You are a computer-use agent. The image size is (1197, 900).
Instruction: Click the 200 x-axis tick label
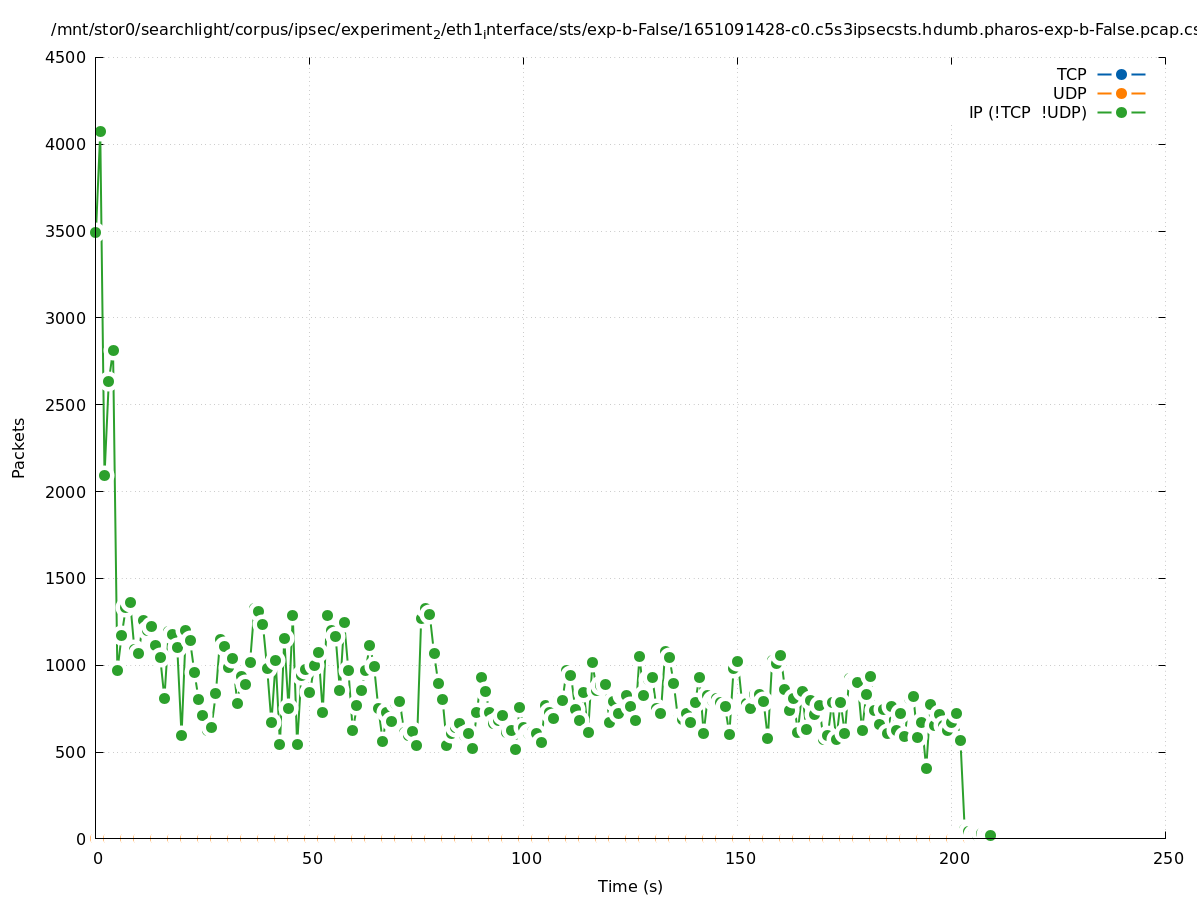[x=953, y=859]
